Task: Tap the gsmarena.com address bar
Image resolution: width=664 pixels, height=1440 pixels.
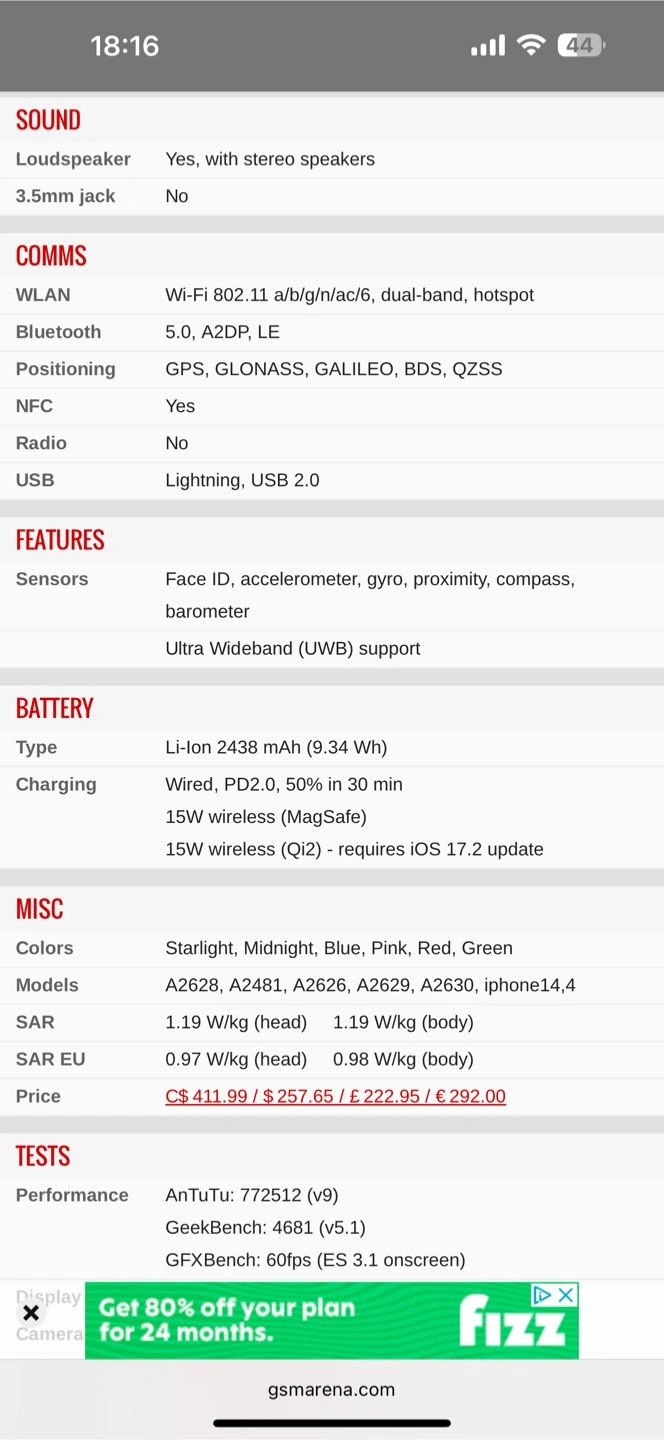Action: 331,1389
